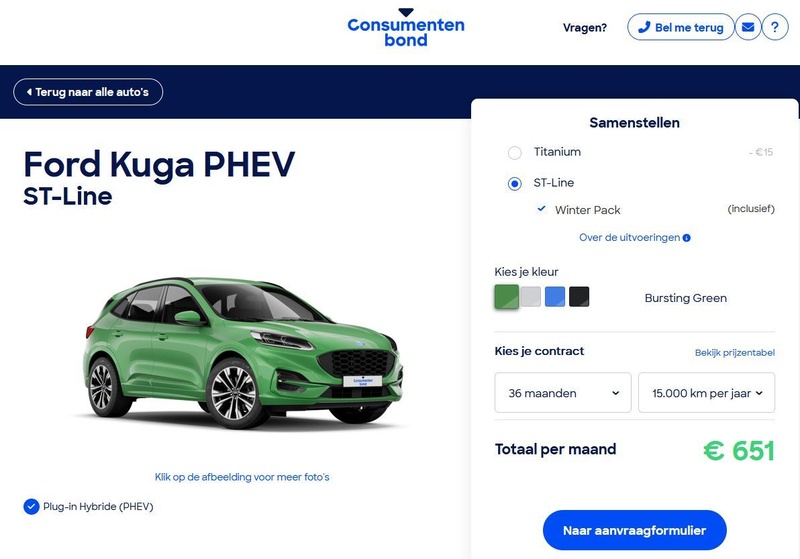800x559 pixels.
Task: Click the green Ford Kuga car image
Action: [243, 353]
